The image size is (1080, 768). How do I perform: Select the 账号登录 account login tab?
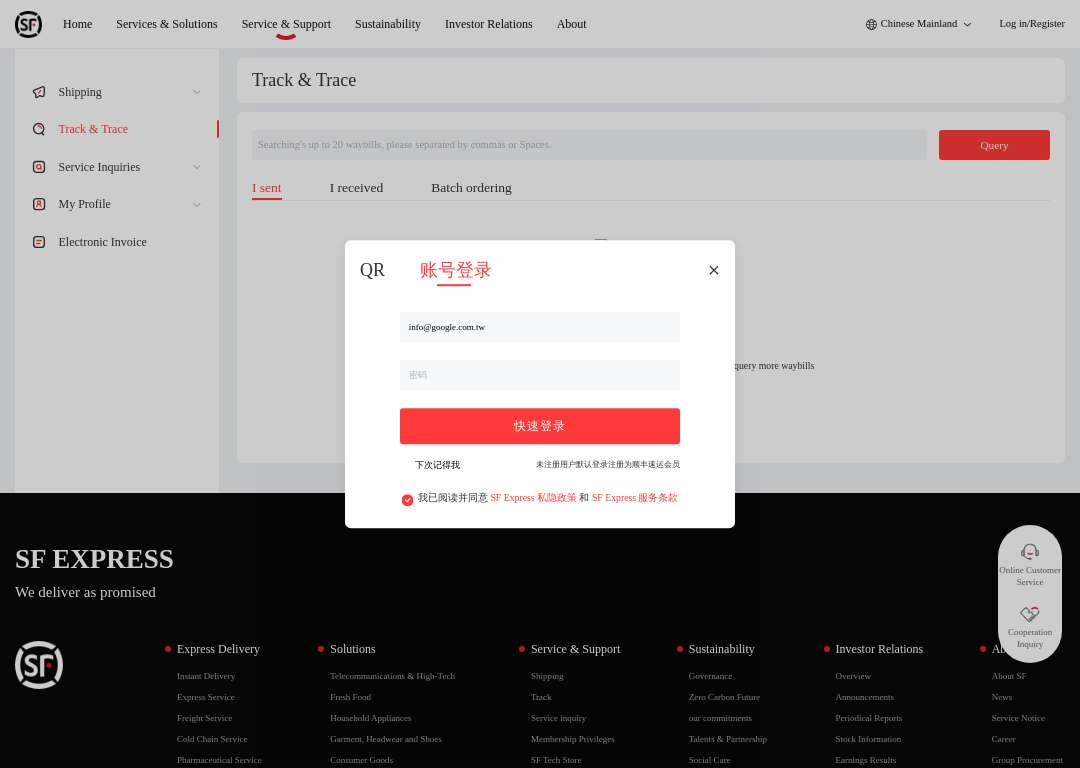tap(455, 270)
